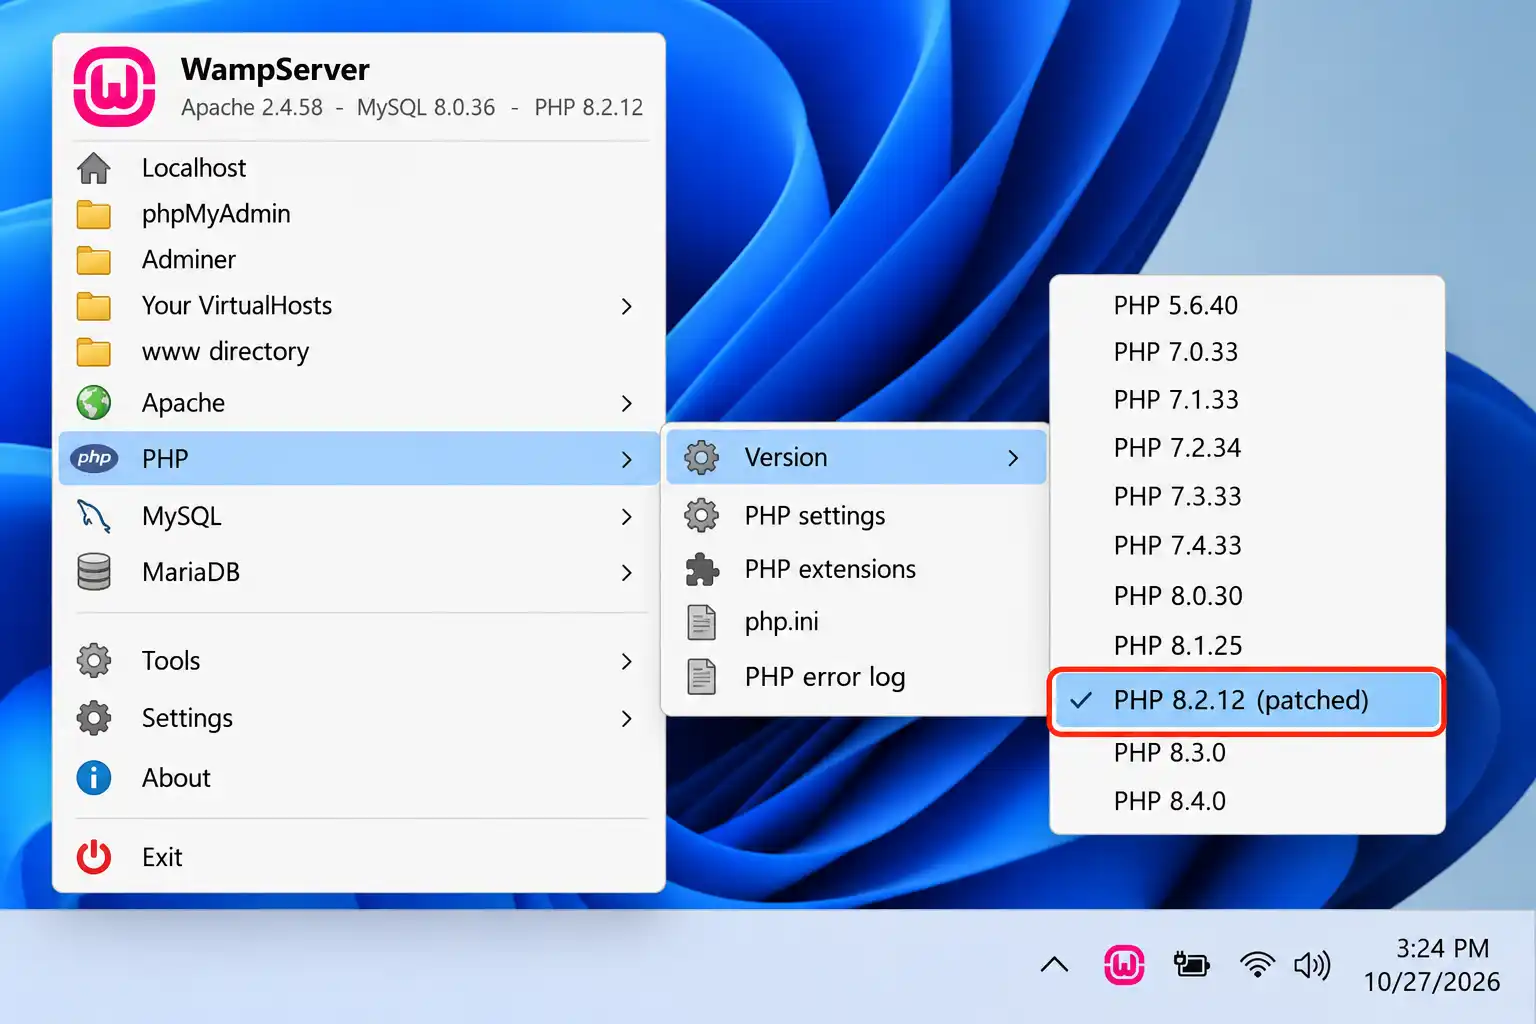Open Adminer entry
This screenshot has height=1024, width=1536.
[x=358, y=260]
